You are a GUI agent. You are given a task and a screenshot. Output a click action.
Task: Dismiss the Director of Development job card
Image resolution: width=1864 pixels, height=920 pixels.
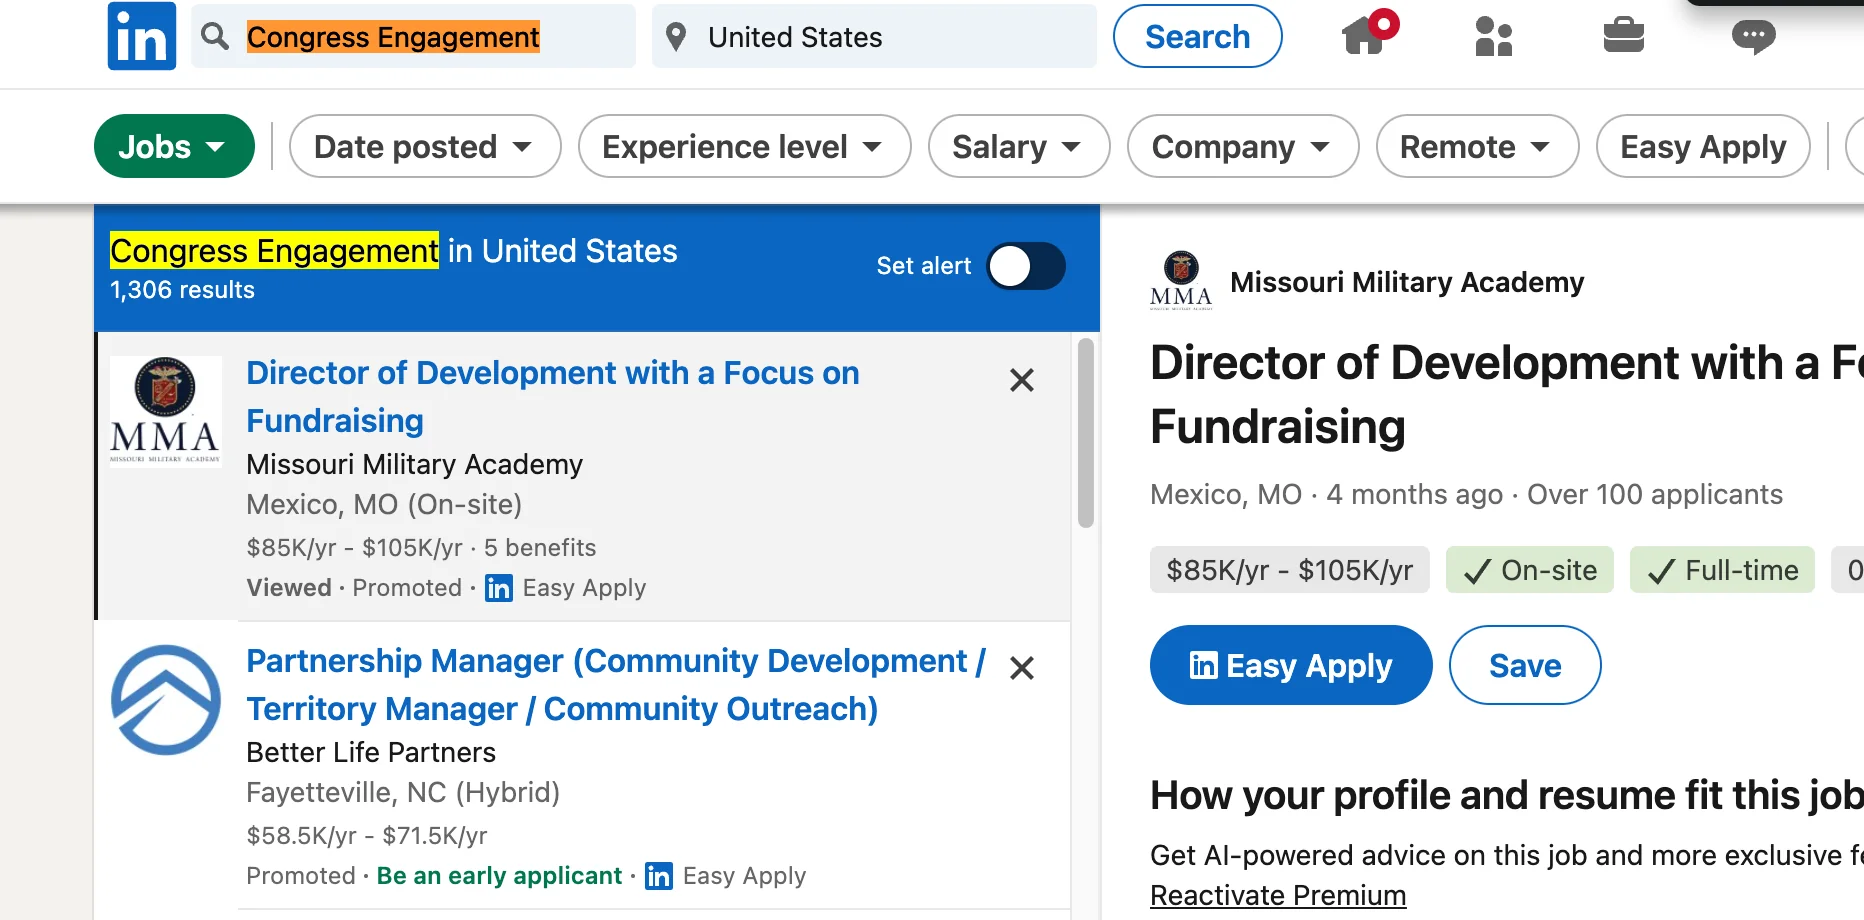coord(1021,380)
